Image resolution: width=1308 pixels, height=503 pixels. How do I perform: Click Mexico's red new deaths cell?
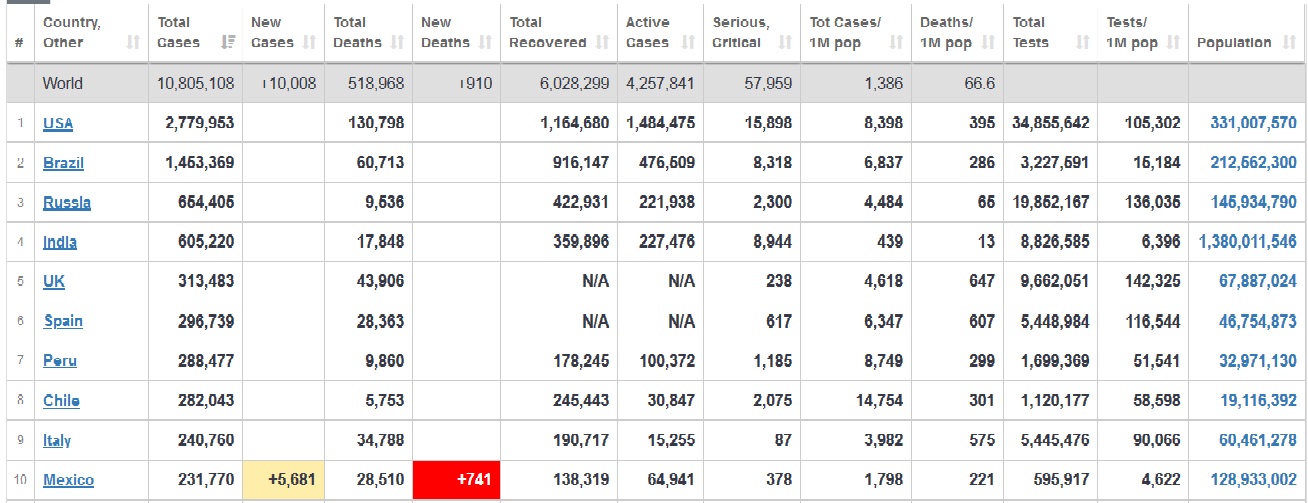[456, 480]
